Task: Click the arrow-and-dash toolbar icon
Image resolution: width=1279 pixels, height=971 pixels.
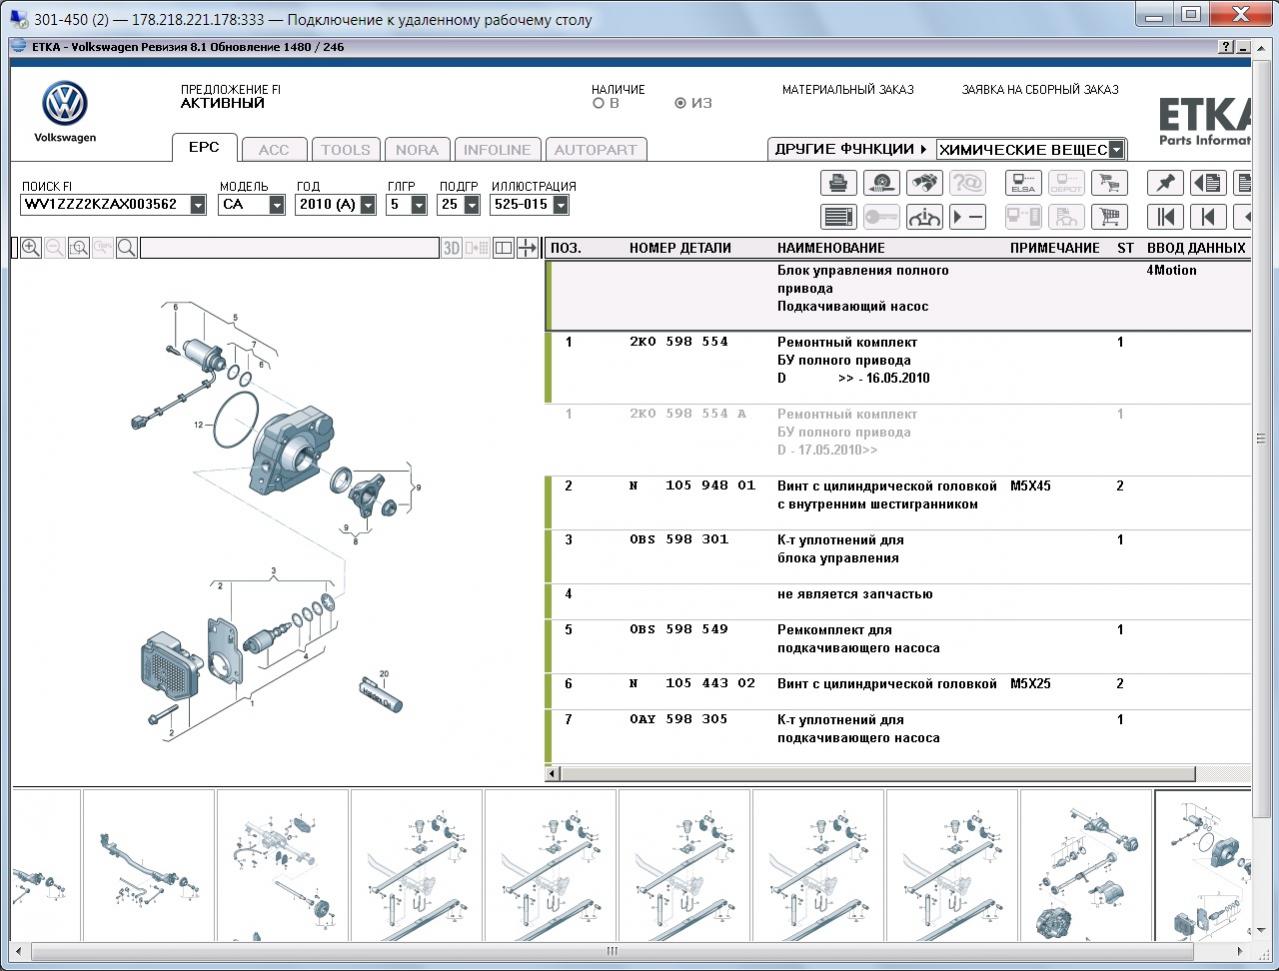Action: [x=967, y=217]
